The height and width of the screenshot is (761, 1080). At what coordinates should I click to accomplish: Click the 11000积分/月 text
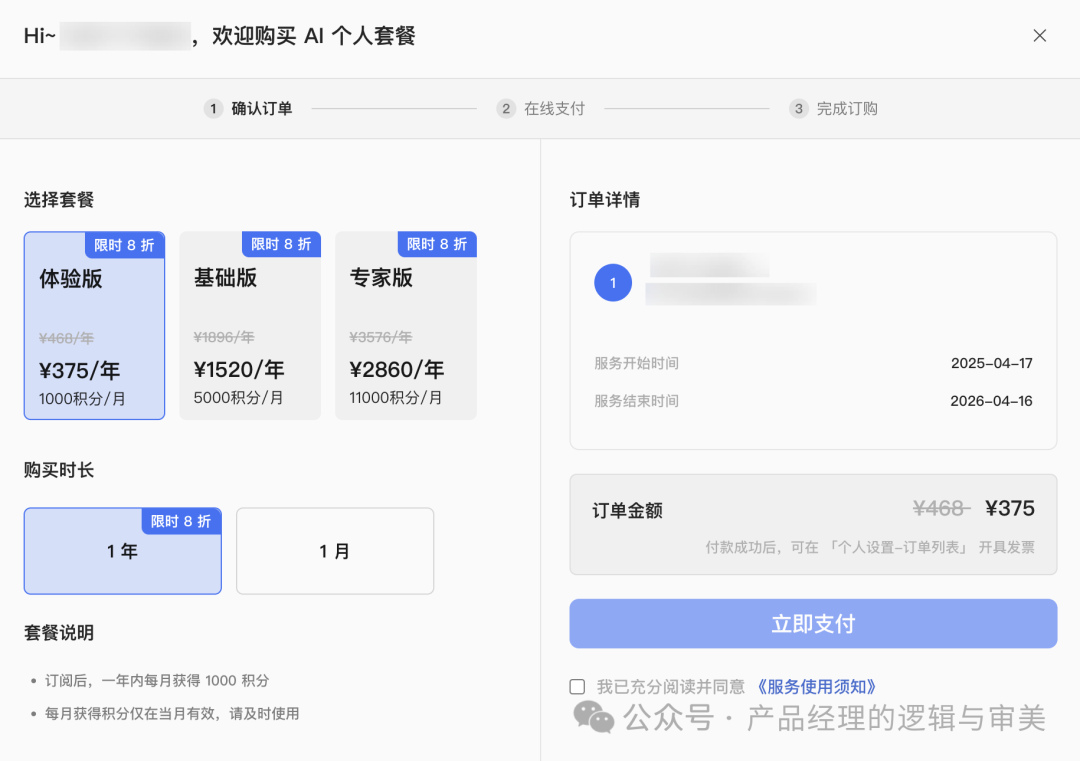[x=396, y=398]
